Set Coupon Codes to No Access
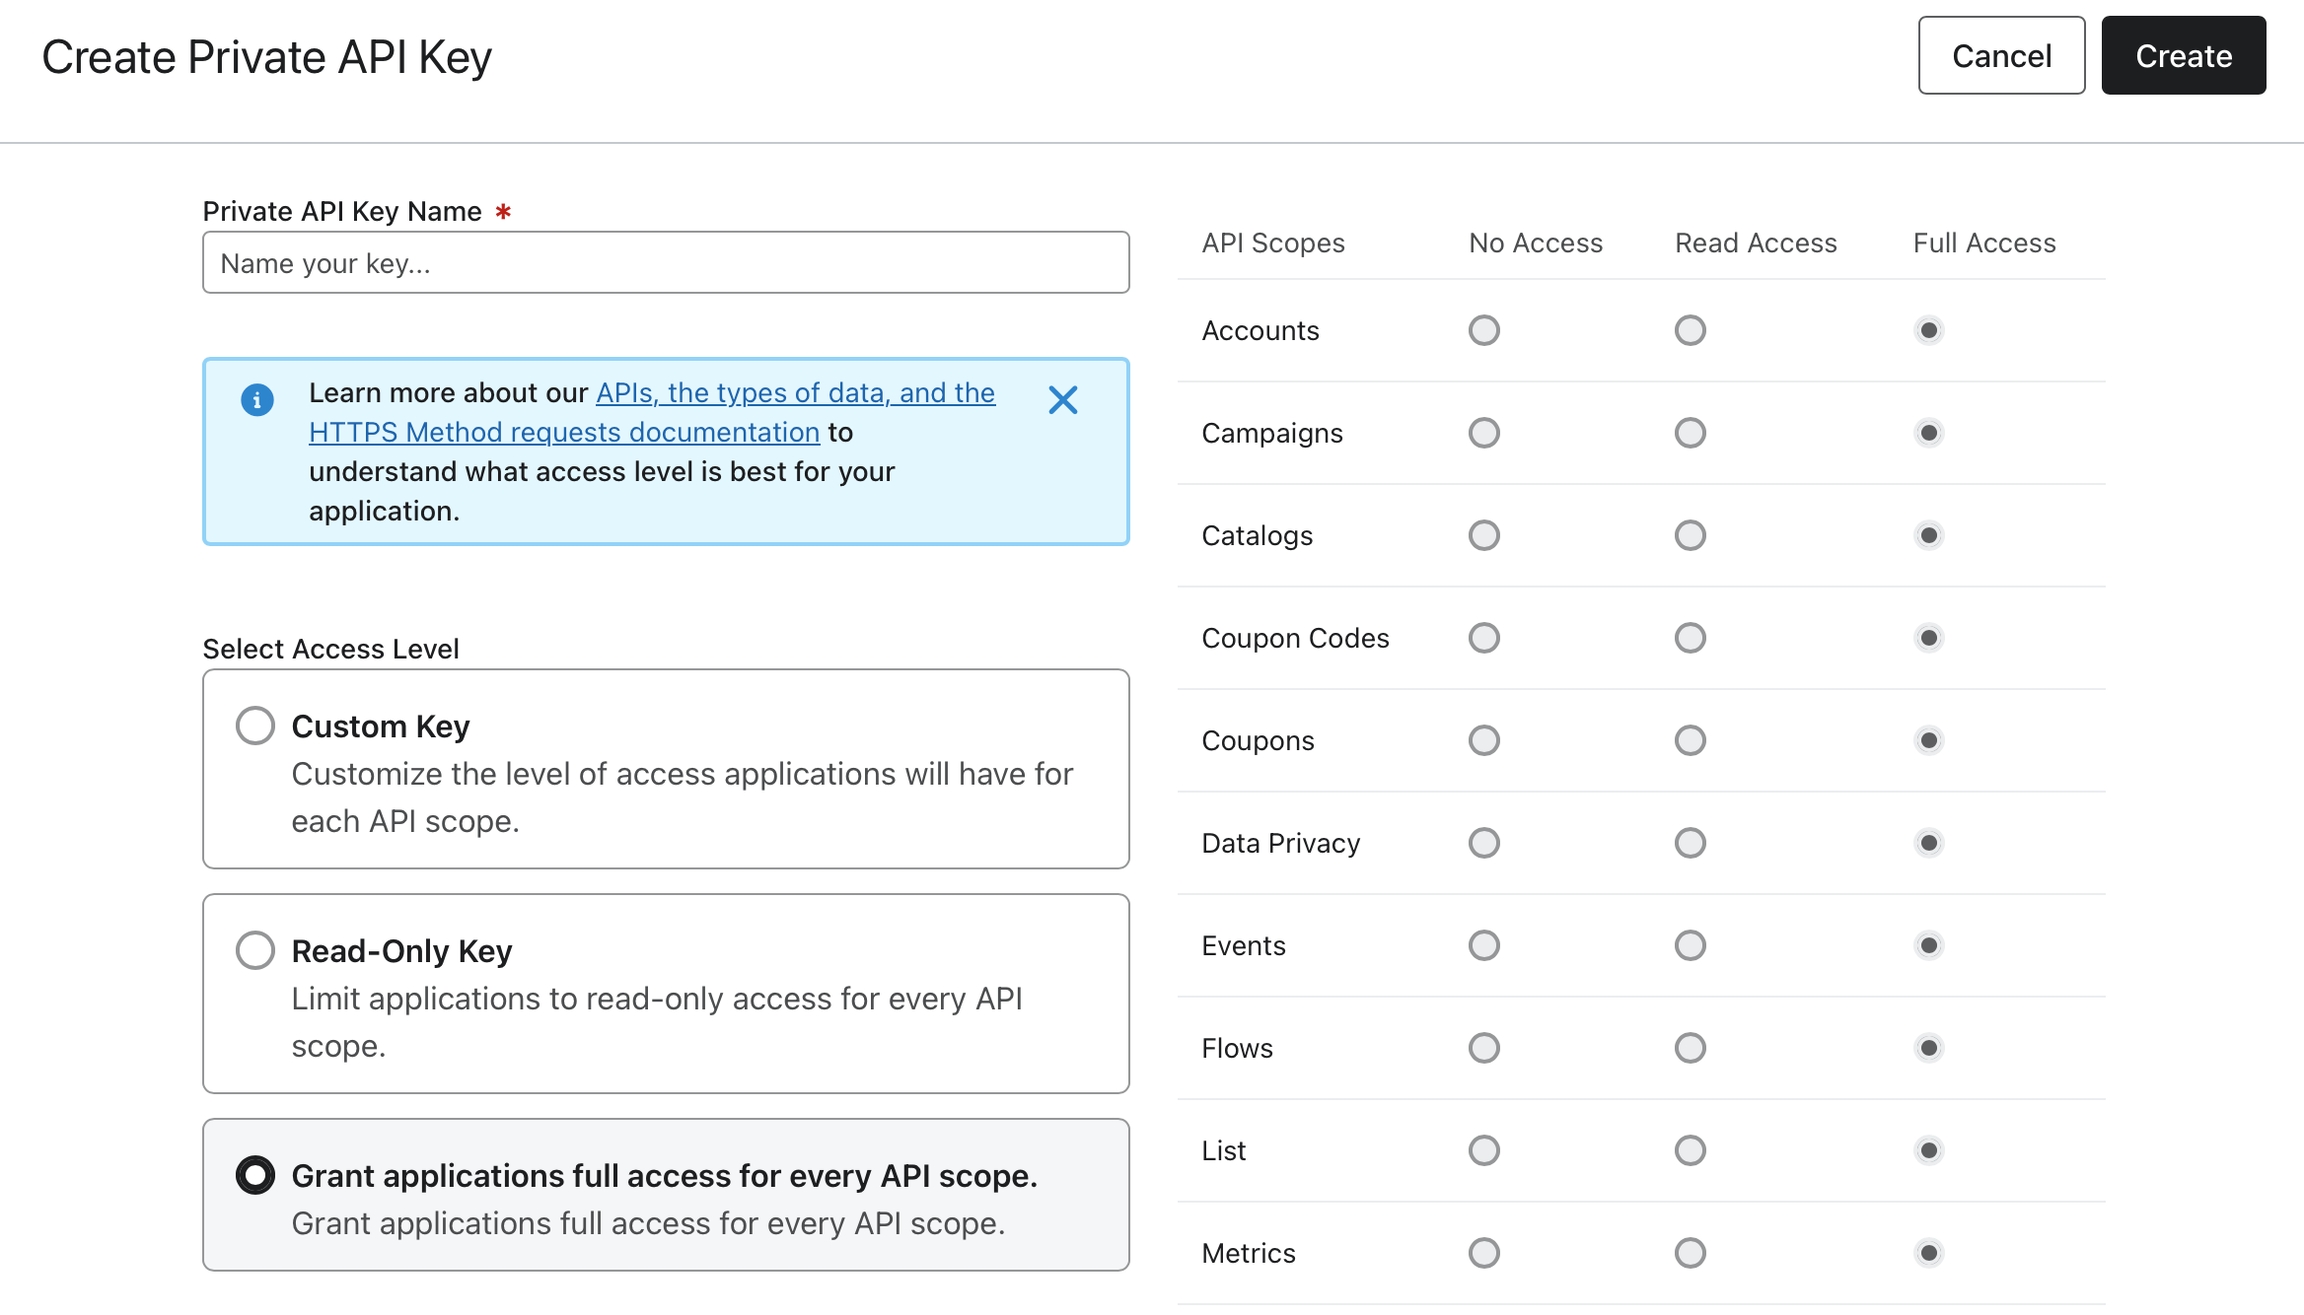Image resolution: width=2304 pixels, height=1315 pixels. point(1484,638)
